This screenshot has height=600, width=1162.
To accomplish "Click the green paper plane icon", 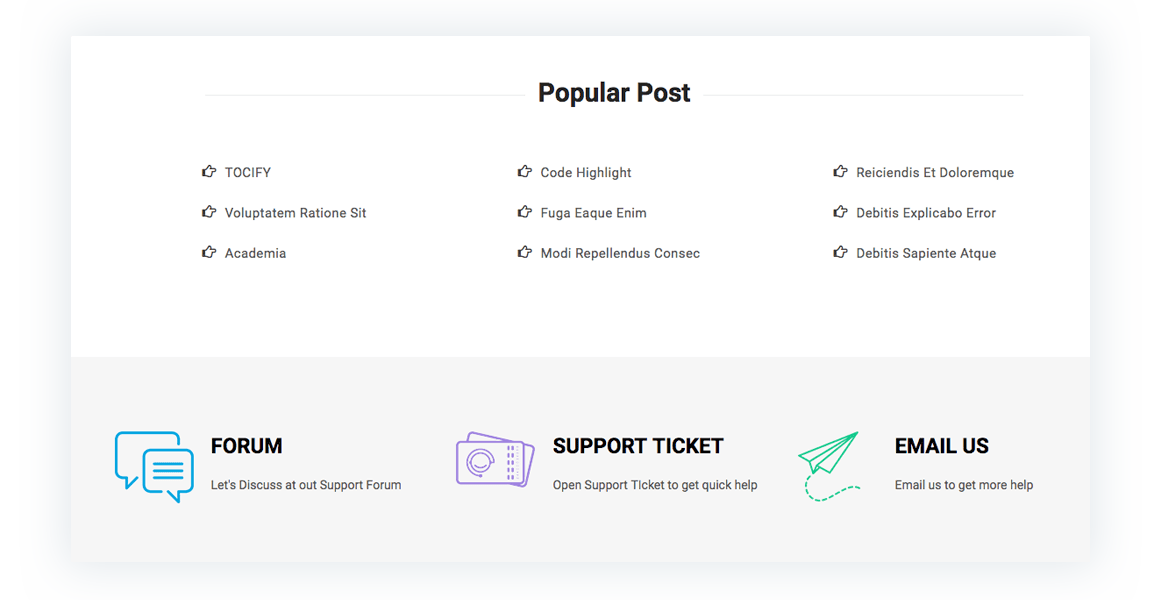I will click(829, 466).
